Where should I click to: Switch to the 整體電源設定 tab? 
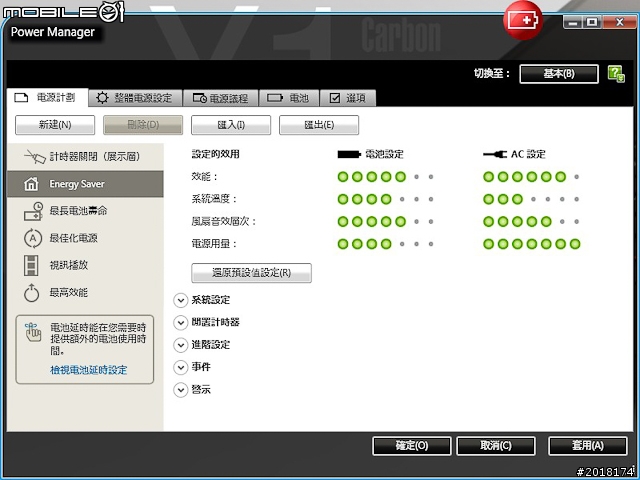point(135,98)
